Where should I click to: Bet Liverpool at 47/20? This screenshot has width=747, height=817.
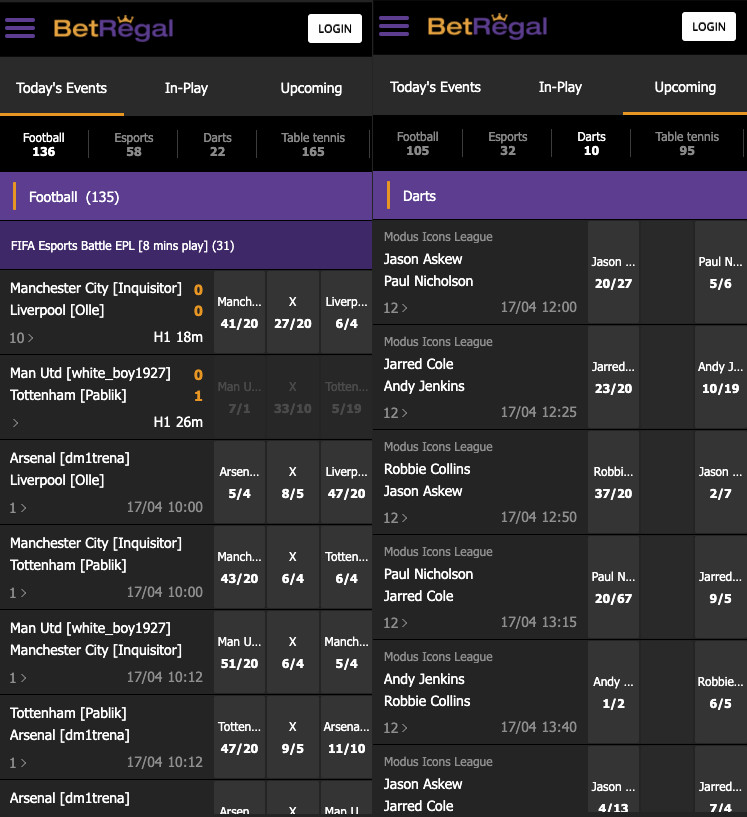click(346, 482)
